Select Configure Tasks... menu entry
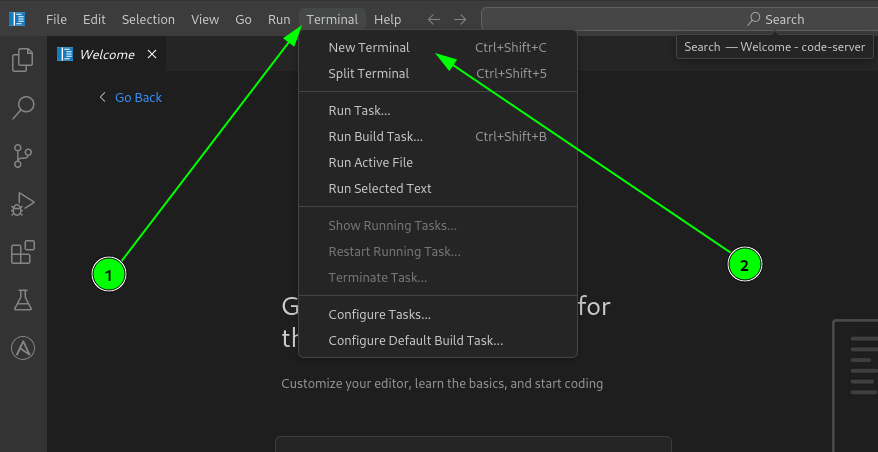 pyautogui.click(x=438, y=315)
